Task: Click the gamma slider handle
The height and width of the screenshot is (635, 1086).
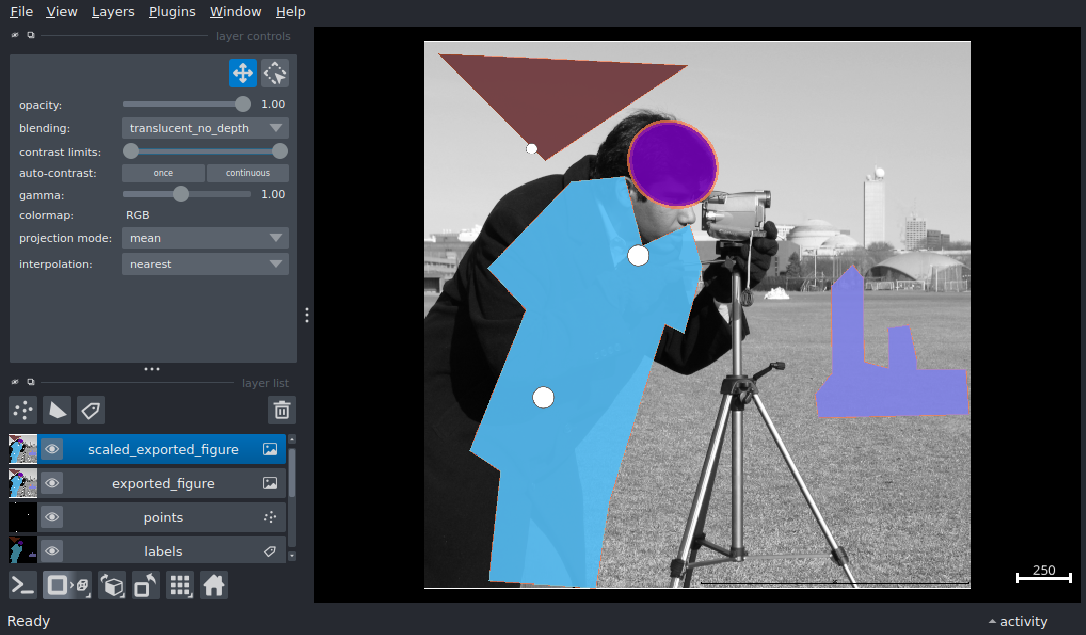Action: click(181, 194)
